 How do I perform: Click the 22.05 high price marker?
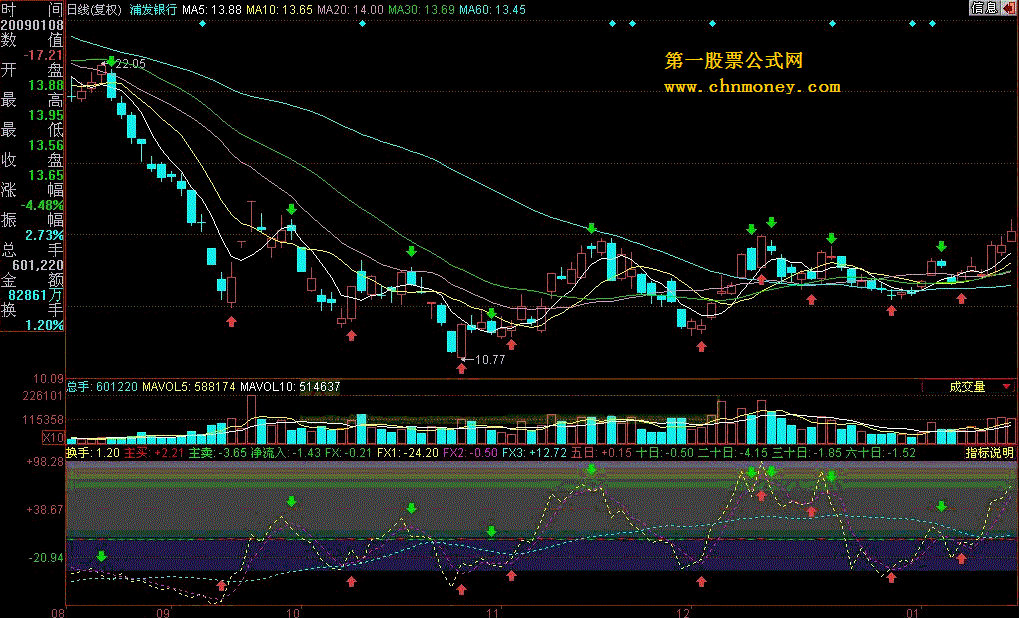(131, 64)
